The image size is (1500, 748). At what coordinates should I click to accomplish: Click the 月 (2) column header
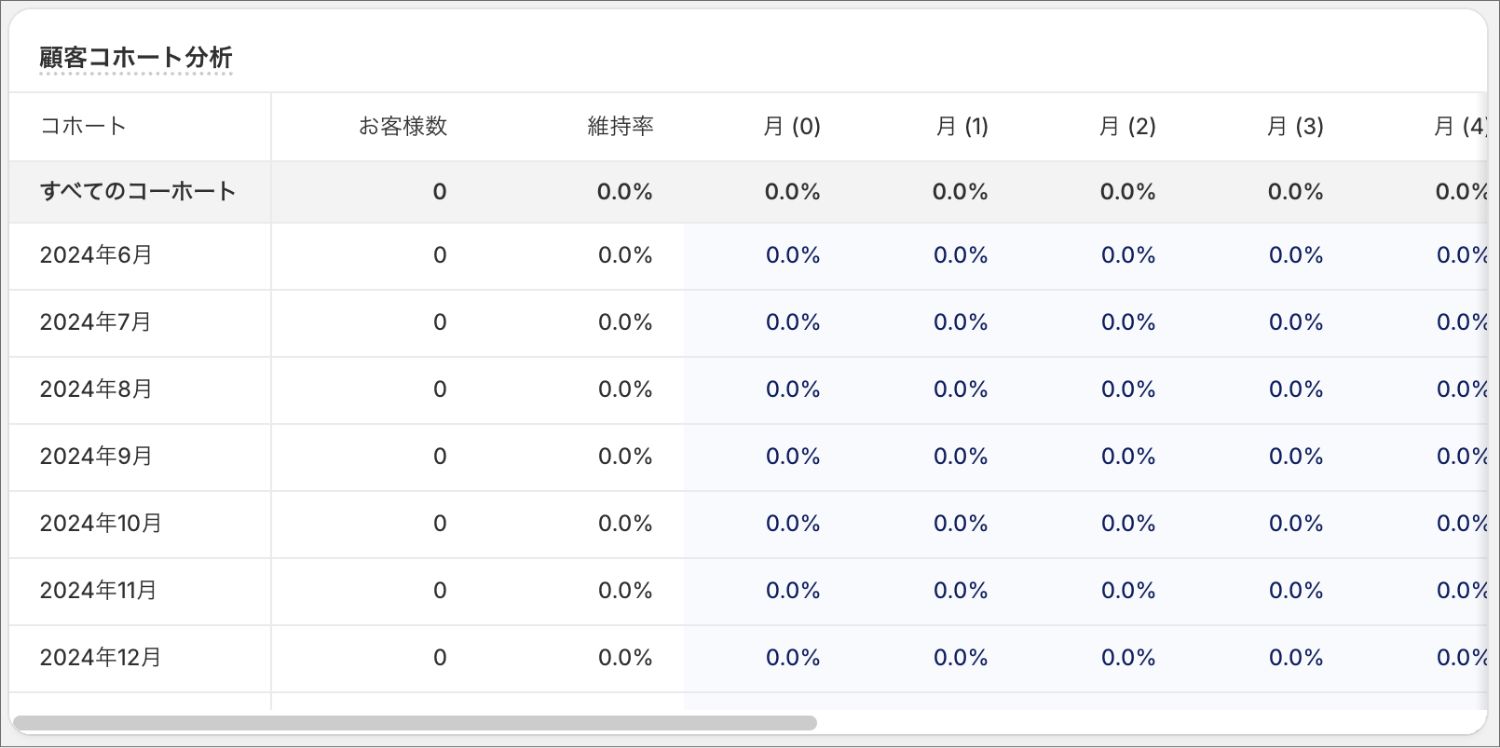point(1128,126)
